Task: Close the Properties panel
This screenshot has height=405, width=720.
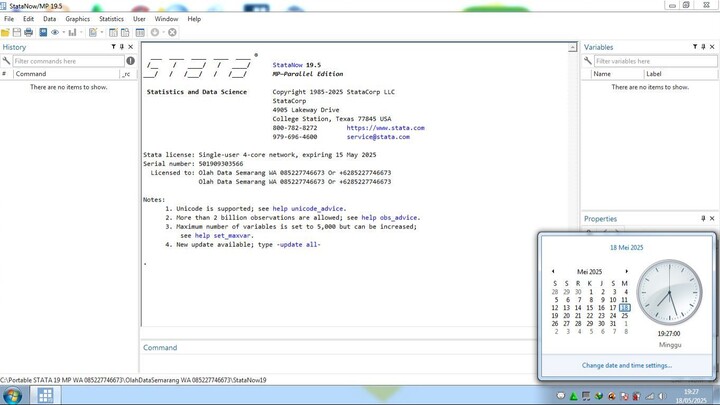Action: [712, 219]
